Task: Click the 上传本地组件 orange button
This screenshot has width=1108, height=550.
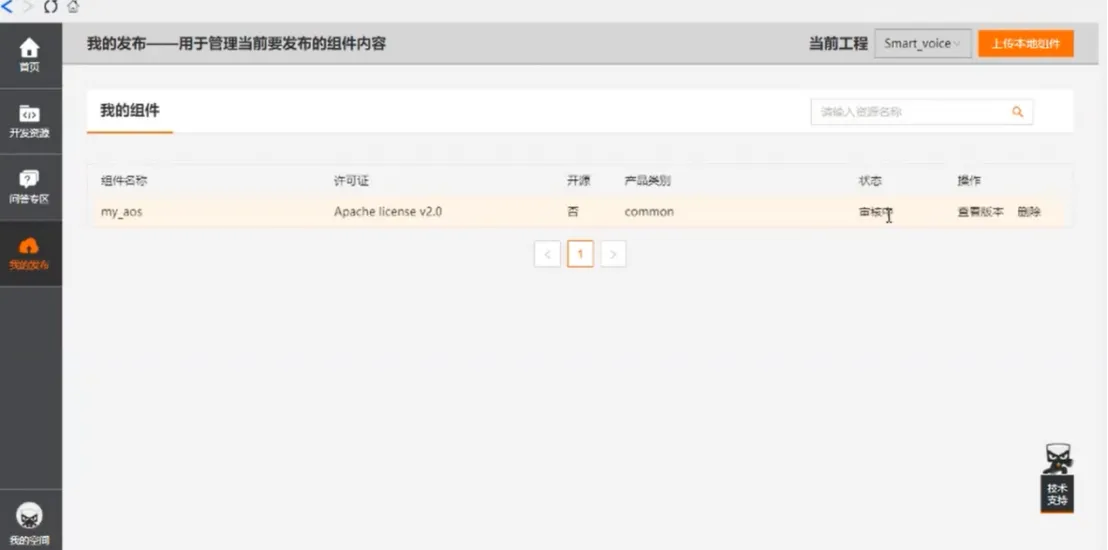Action: click(x=1026, y=43)
